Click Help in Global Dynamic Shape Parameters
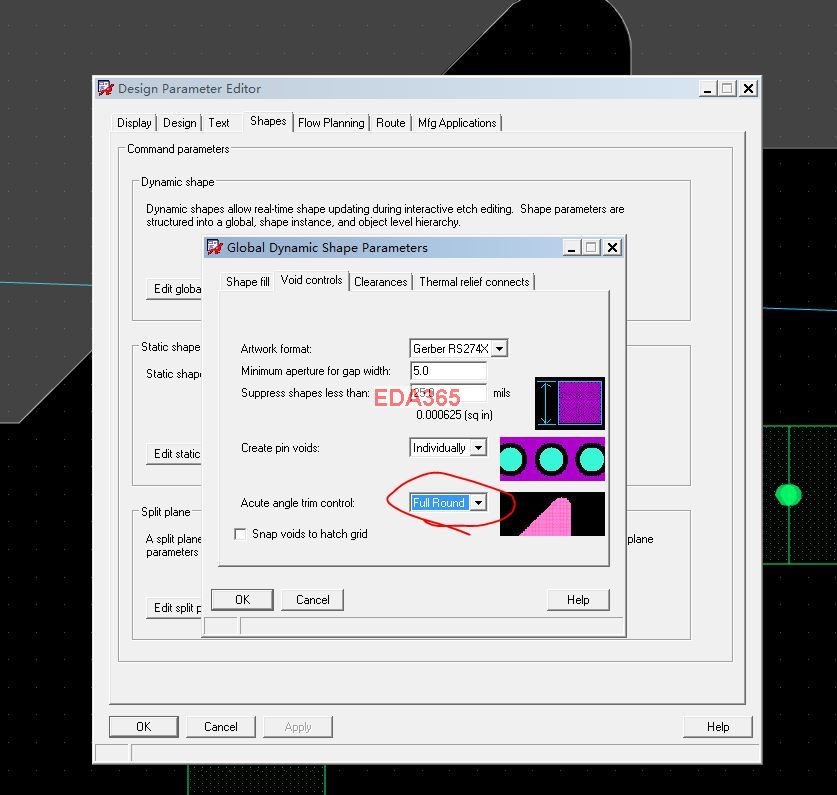 click(x=578, y=600)
